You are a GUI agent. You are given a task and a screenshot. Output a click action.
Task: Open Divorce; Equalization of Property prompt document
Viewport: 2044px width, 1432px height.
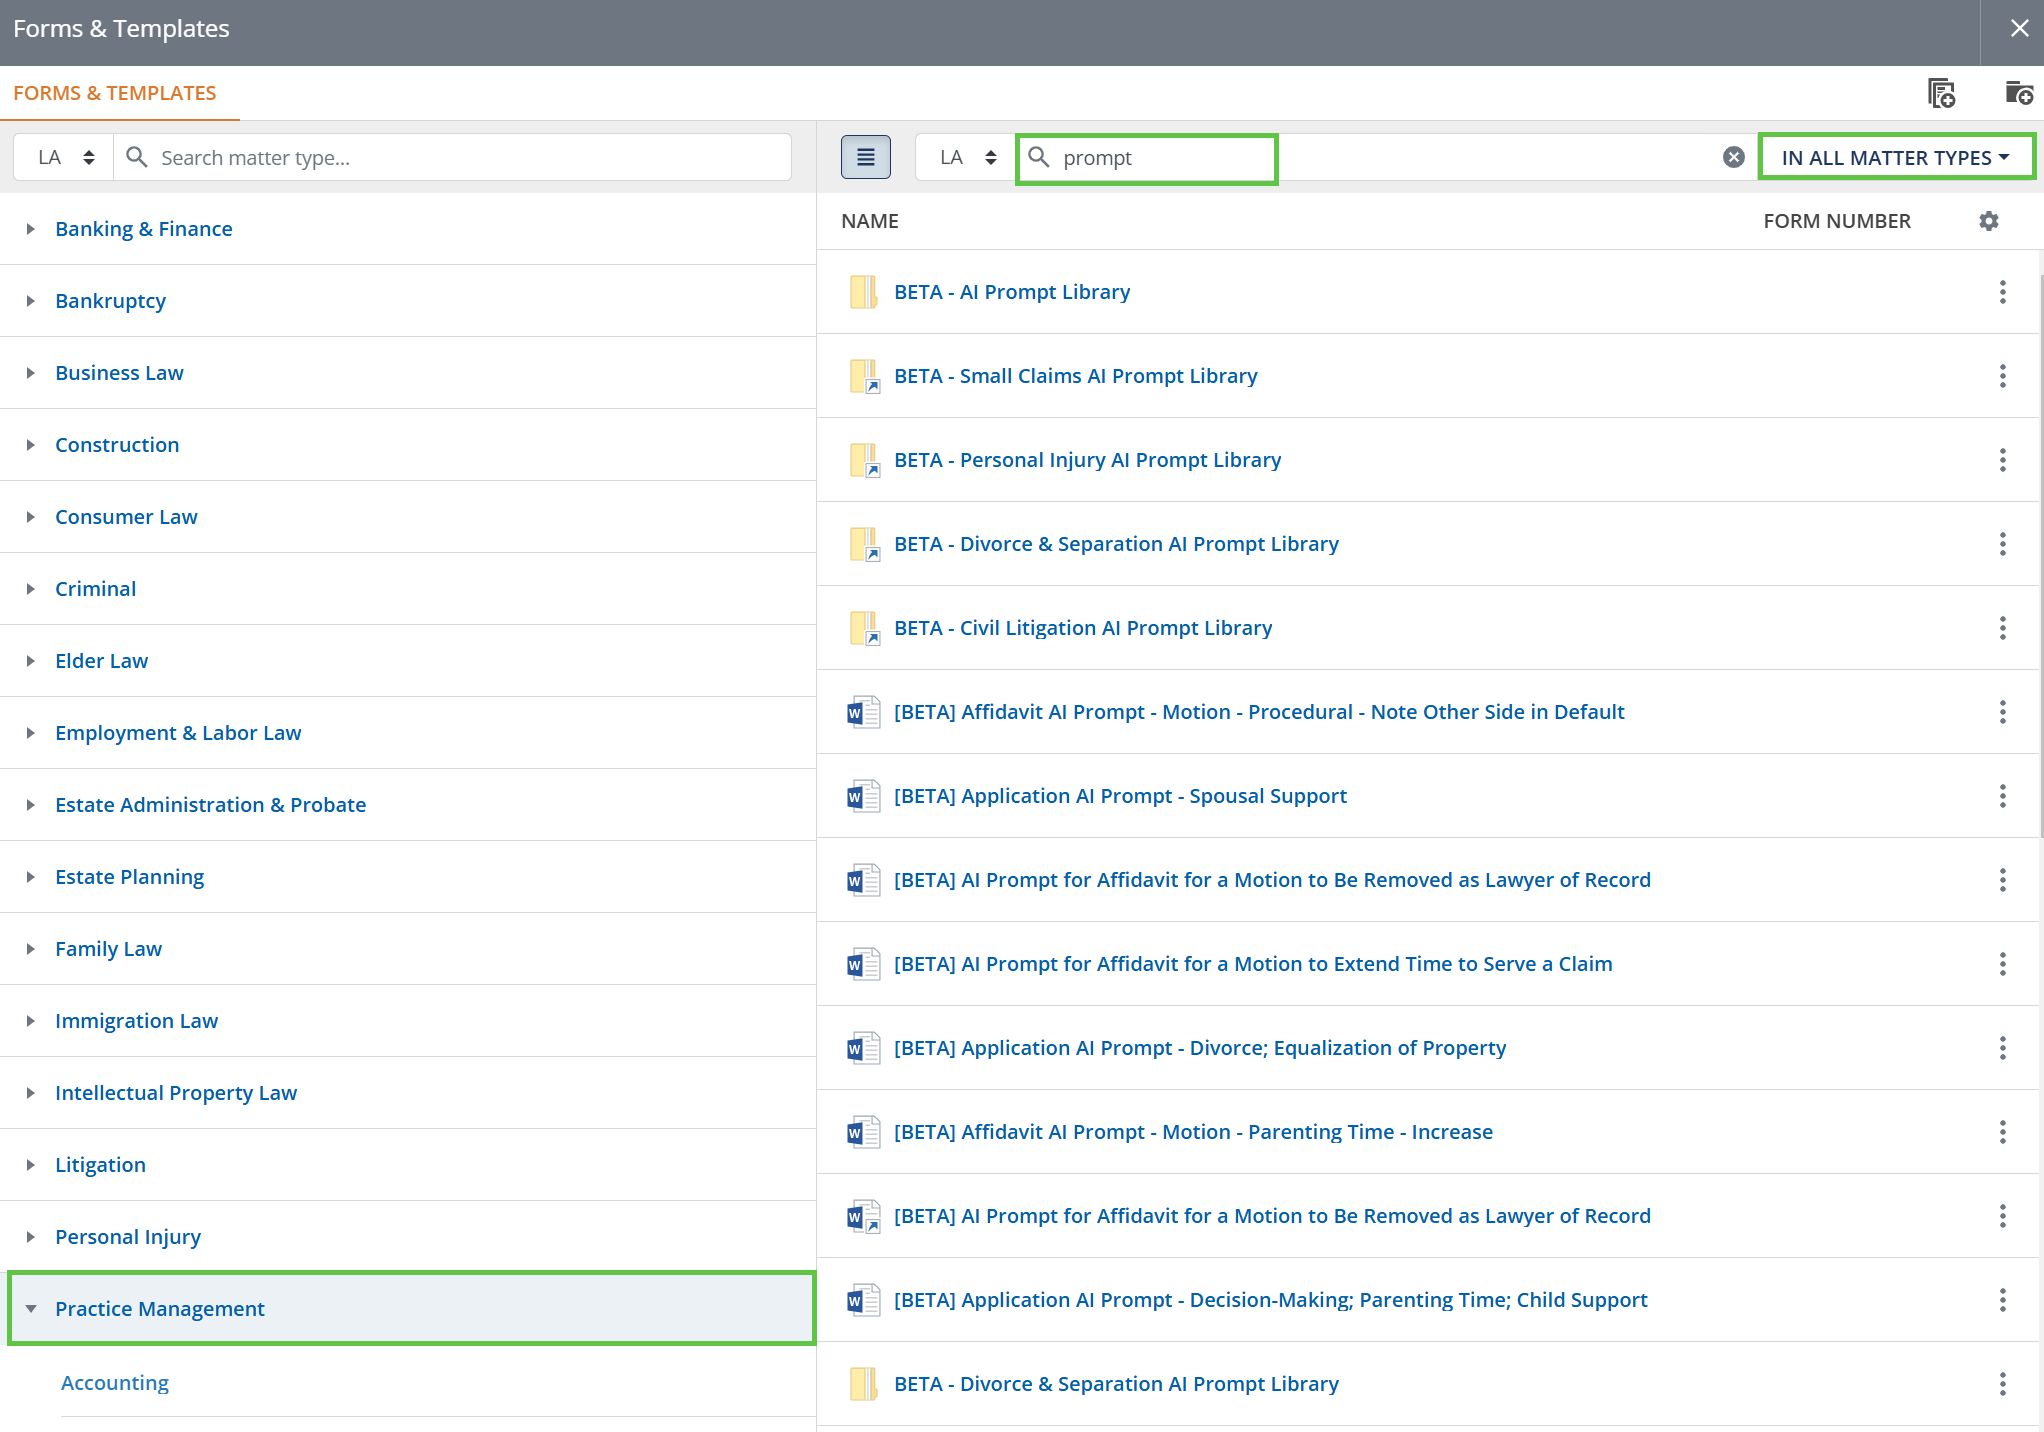point(1199,1048)
